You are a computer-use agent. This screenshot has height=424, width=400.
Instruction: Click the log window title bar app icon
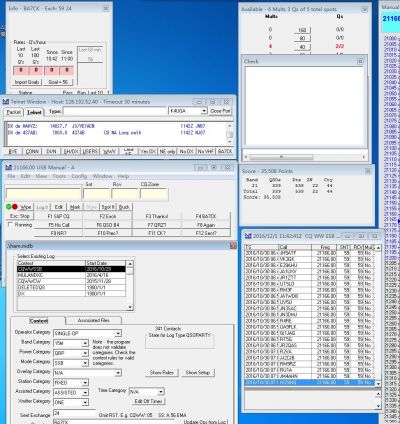tap(248, 236)
